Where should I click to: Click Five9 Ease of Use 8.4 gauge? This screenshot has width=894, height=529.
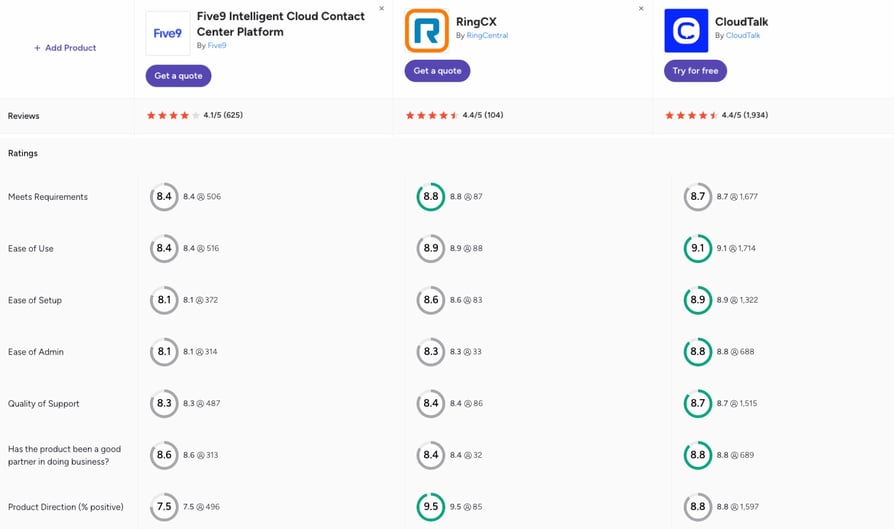coord(164,249)
